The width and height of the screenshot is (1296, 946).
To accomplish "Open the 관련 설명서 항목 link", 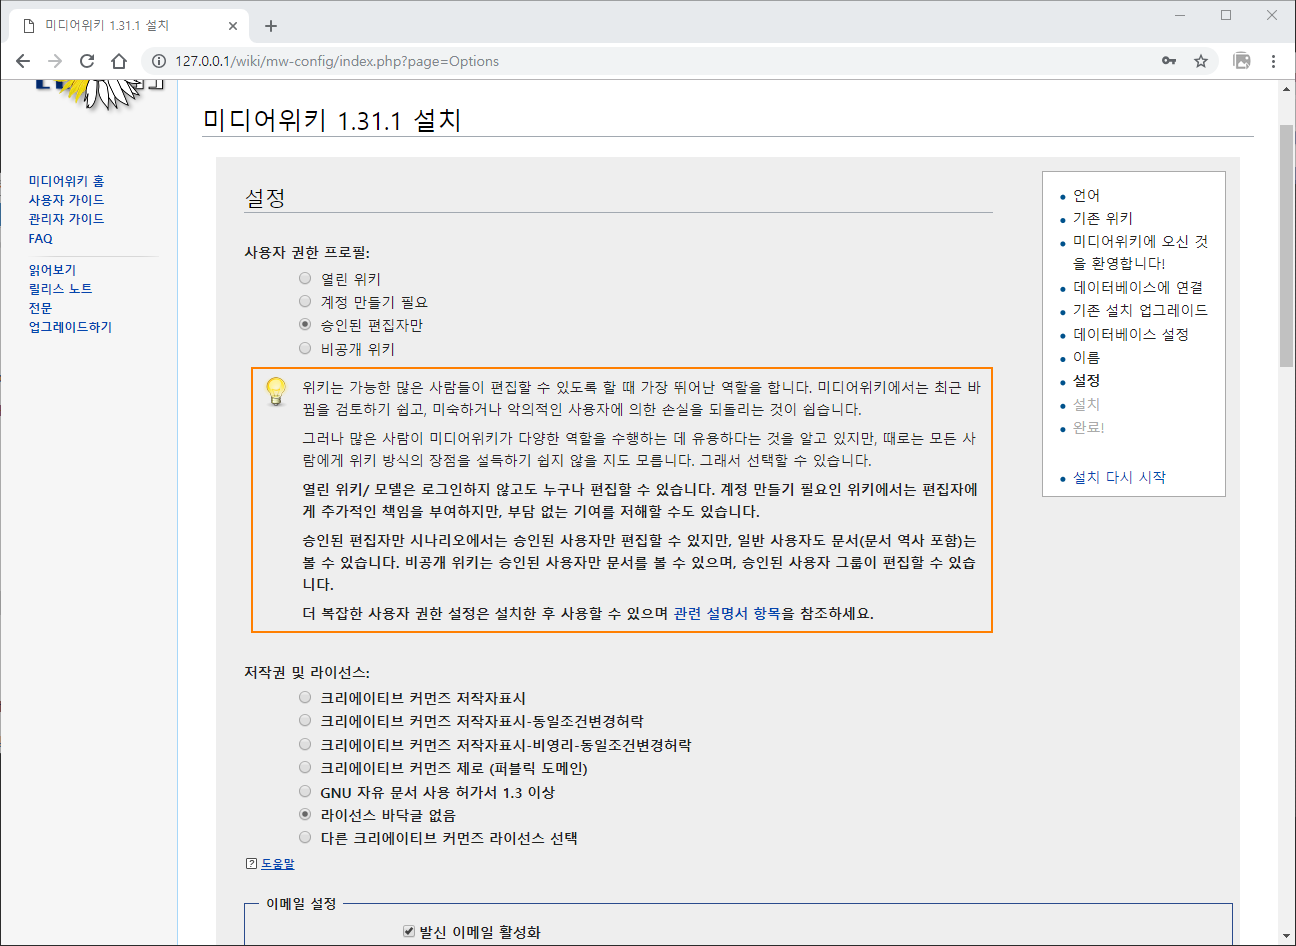I will (x=727, y=613).
